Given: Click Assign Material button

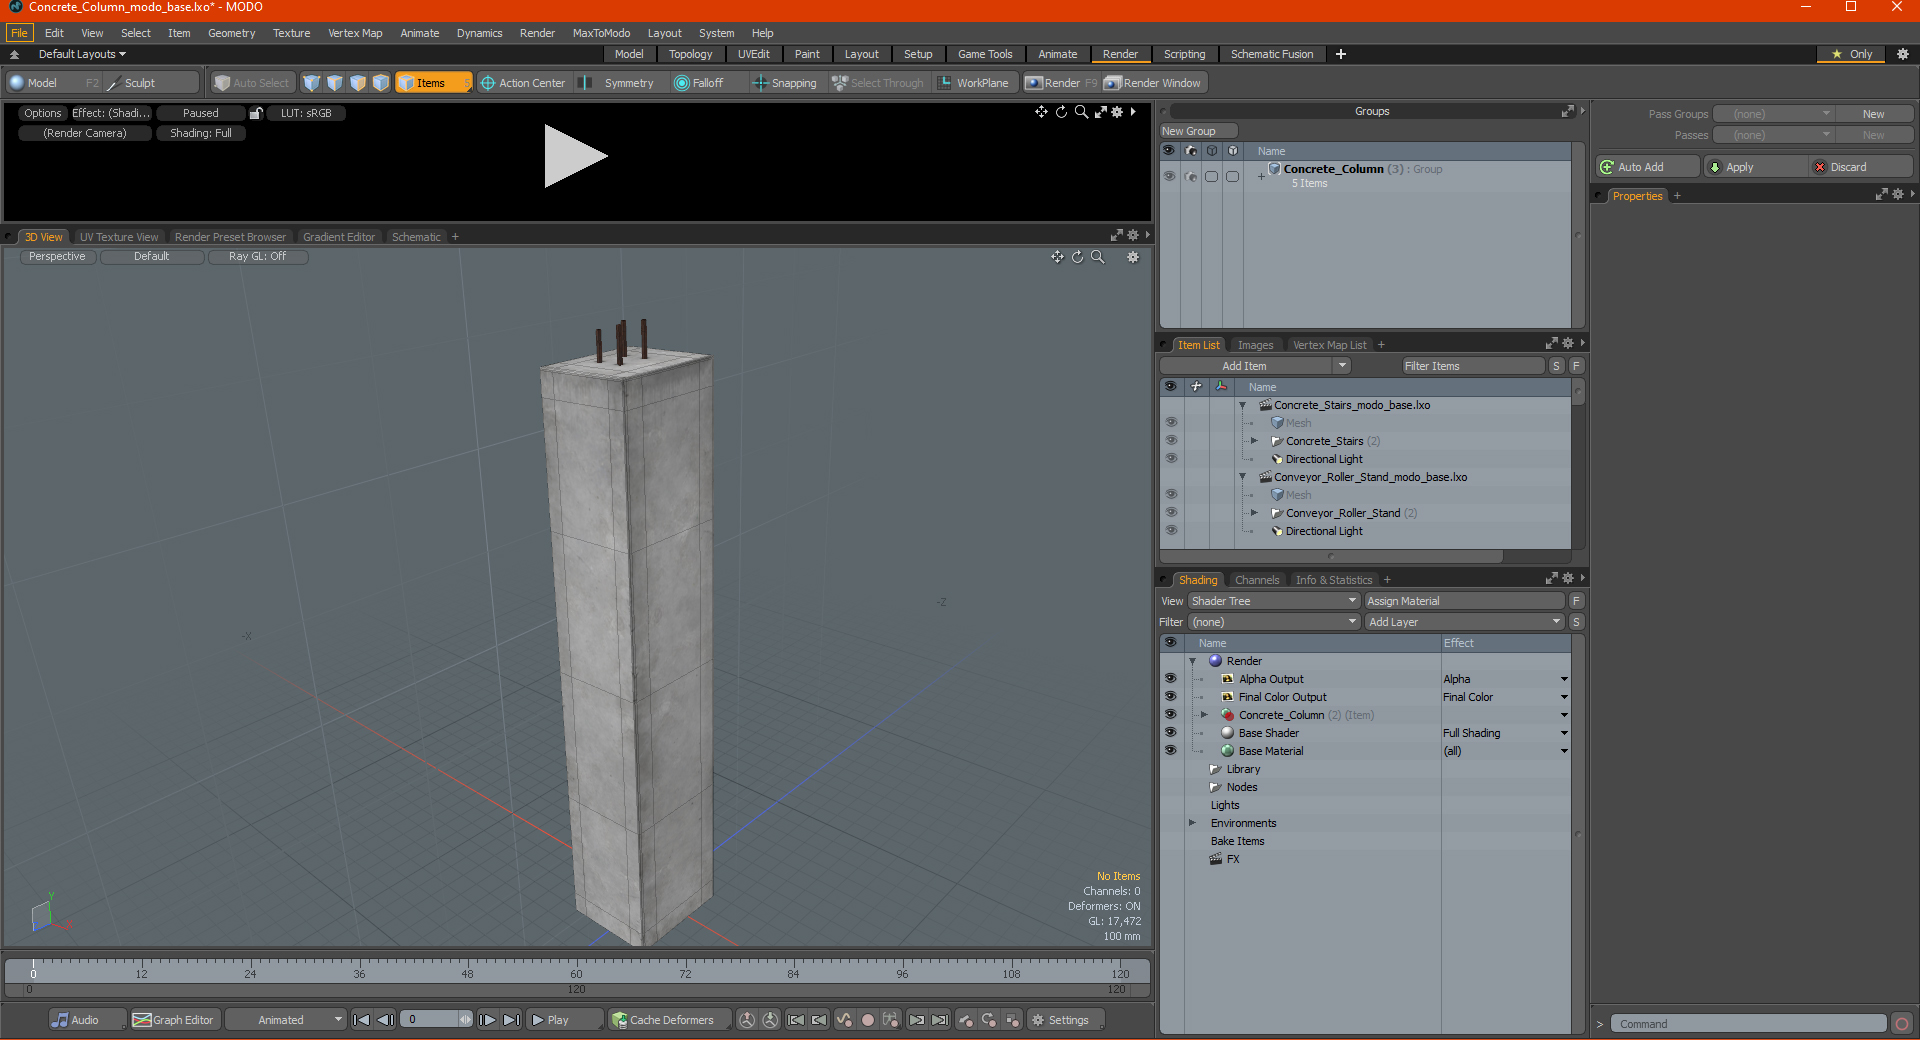Looking at the screenshot, I should pyautogui.click(x=1464, y=601).
